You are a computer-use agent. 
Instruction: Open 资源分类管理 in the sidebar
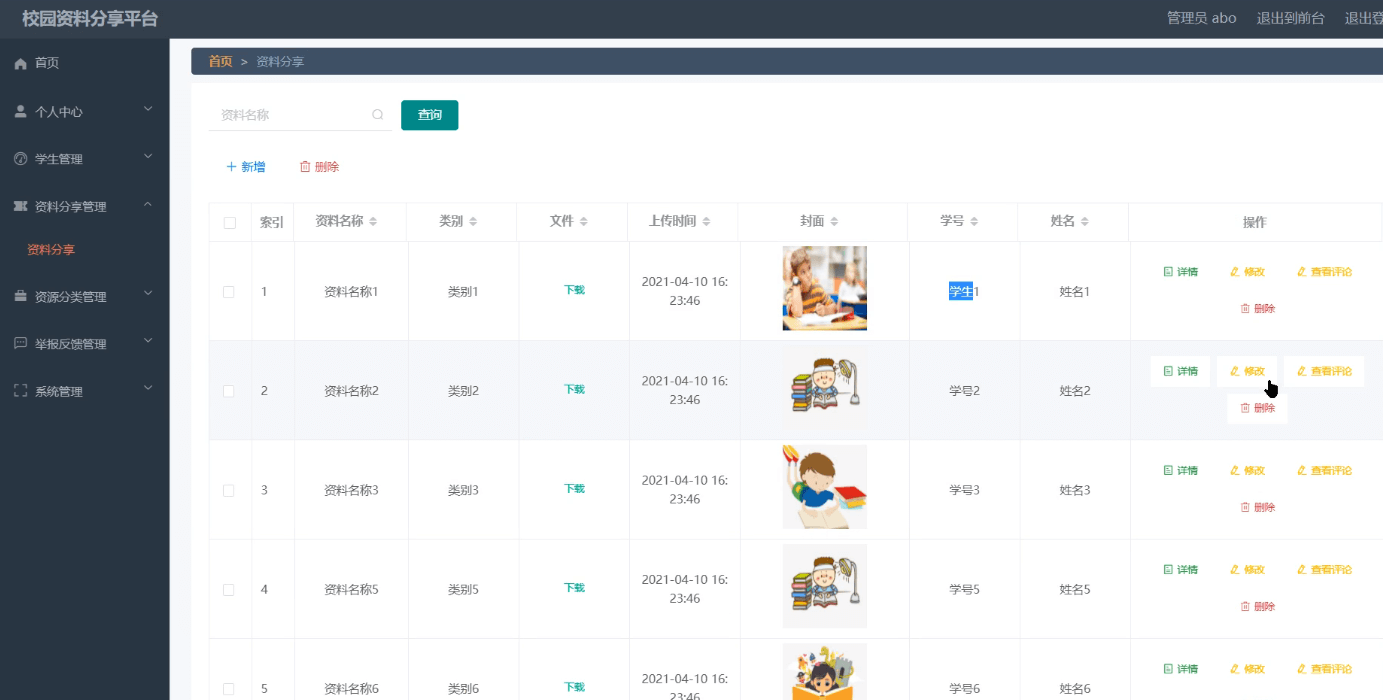click(70, 297)
